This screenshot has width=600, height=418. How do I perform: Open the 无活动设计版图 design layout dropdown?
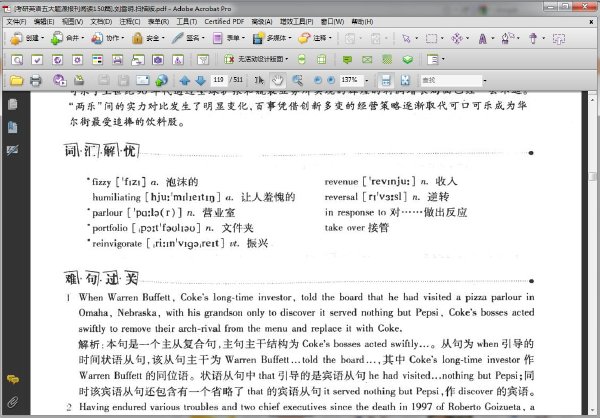pos(256,59)
